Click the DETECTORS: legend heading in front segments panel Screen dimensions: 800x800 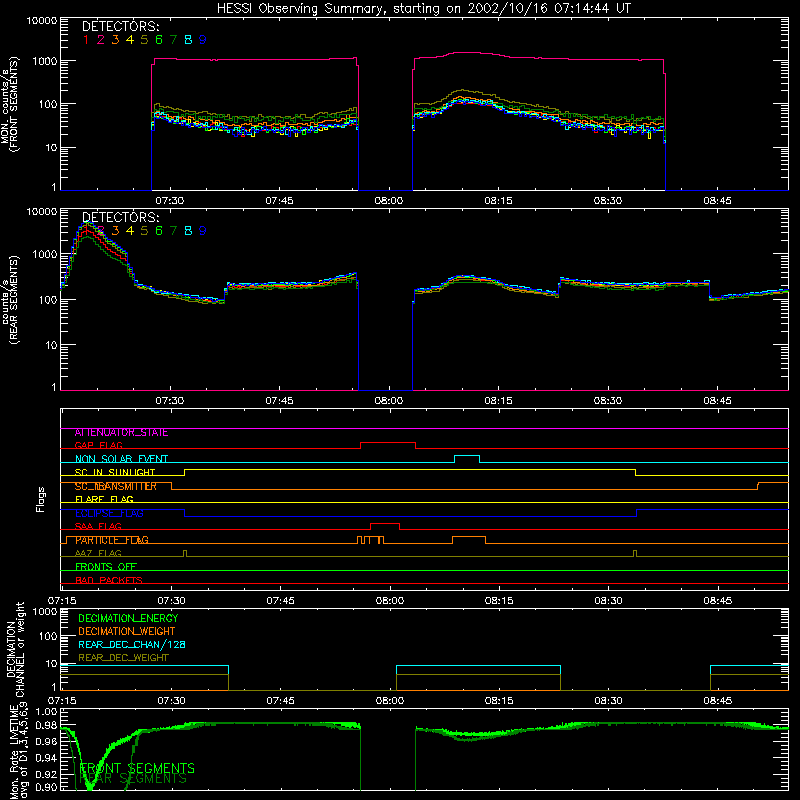[x=121, y=27]
